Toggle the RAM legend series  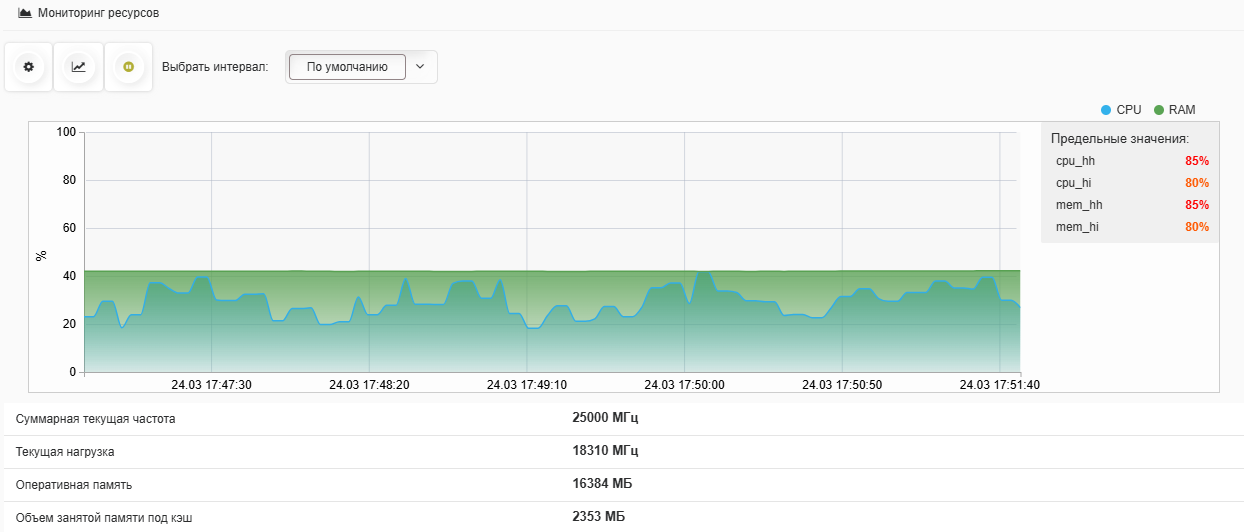click(1175, 110)
